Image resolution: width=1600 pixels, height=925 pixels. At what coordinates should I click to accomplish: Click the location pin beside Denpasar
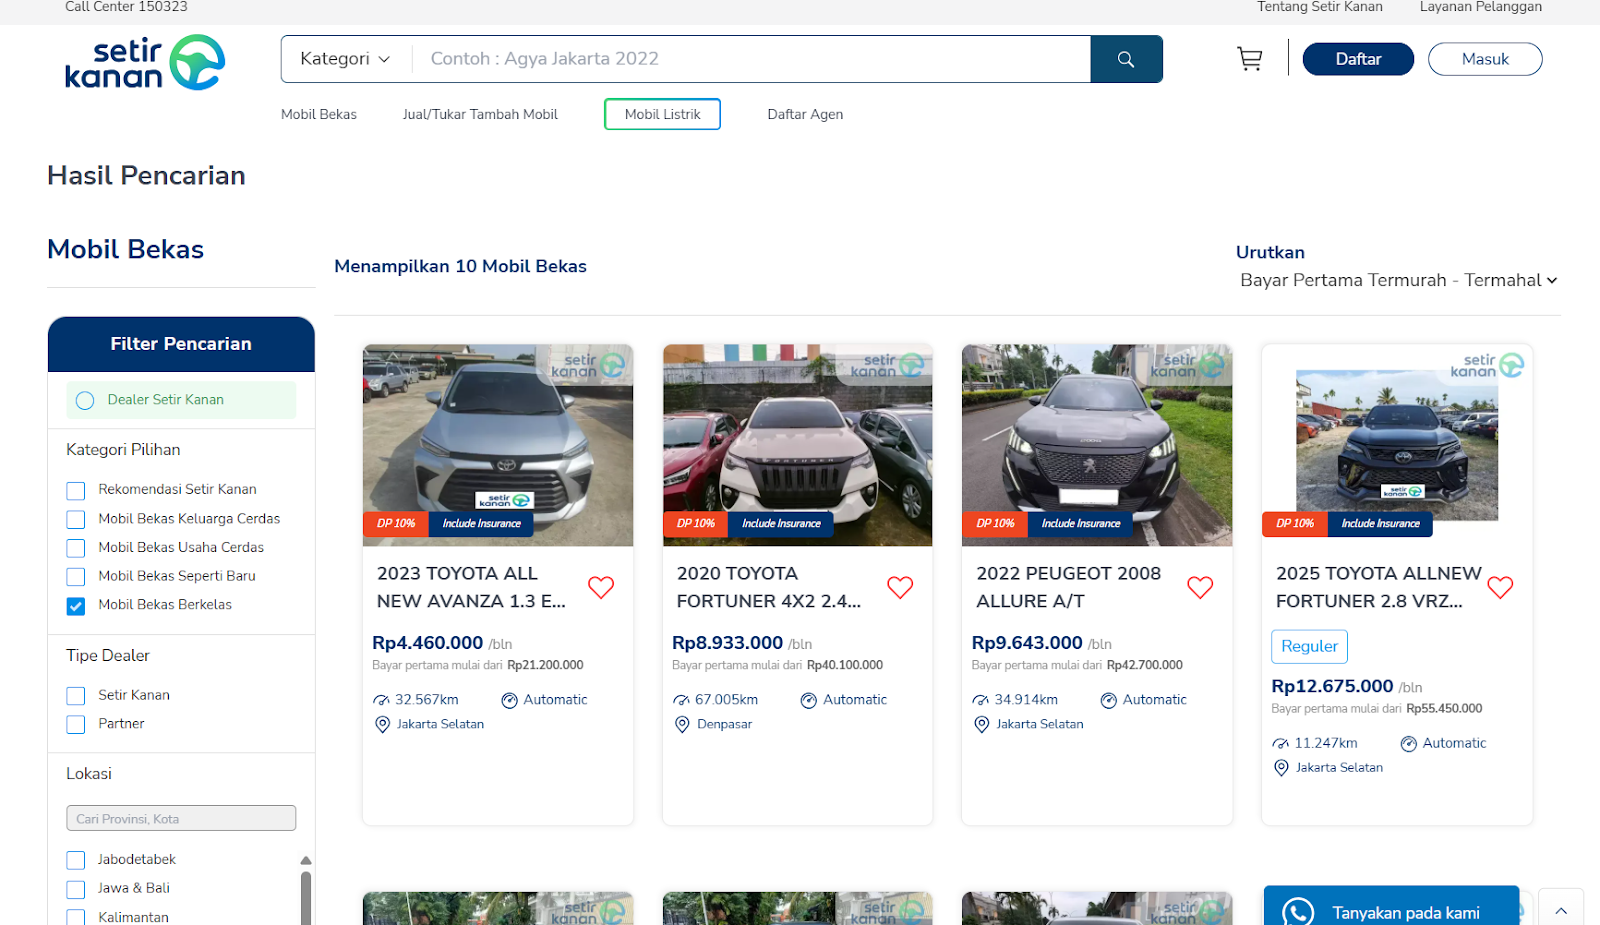coord(682,724)
